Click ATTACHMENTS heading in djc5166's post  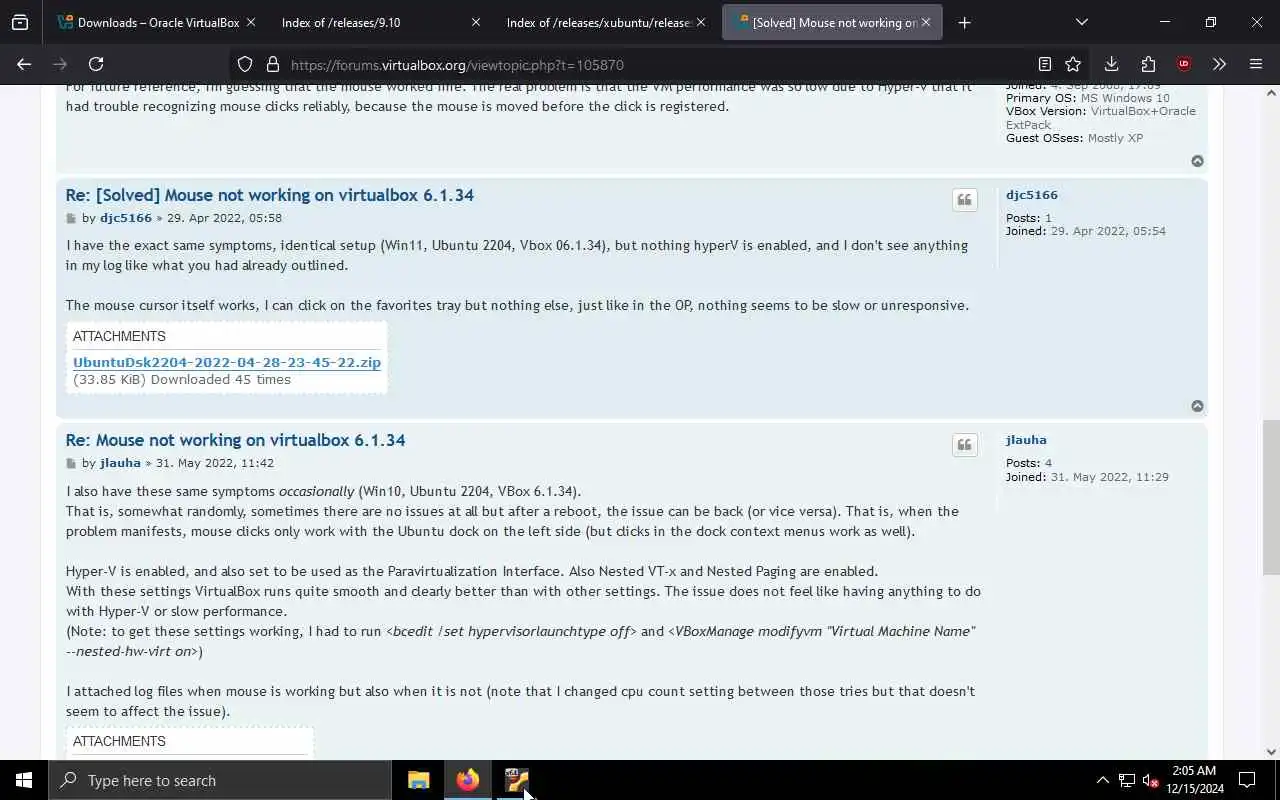[x=119, y=336]
